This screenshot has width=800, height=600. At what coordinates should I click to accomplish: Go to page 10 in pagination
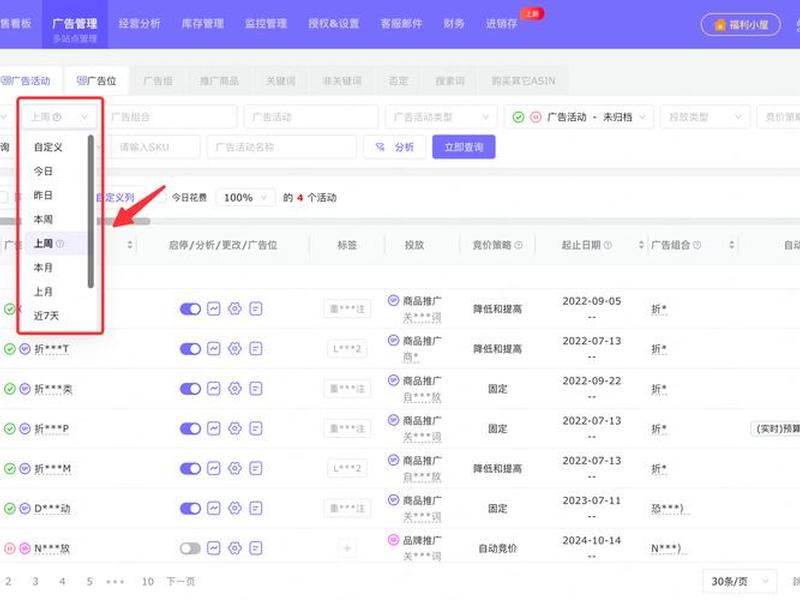(147, 581)
